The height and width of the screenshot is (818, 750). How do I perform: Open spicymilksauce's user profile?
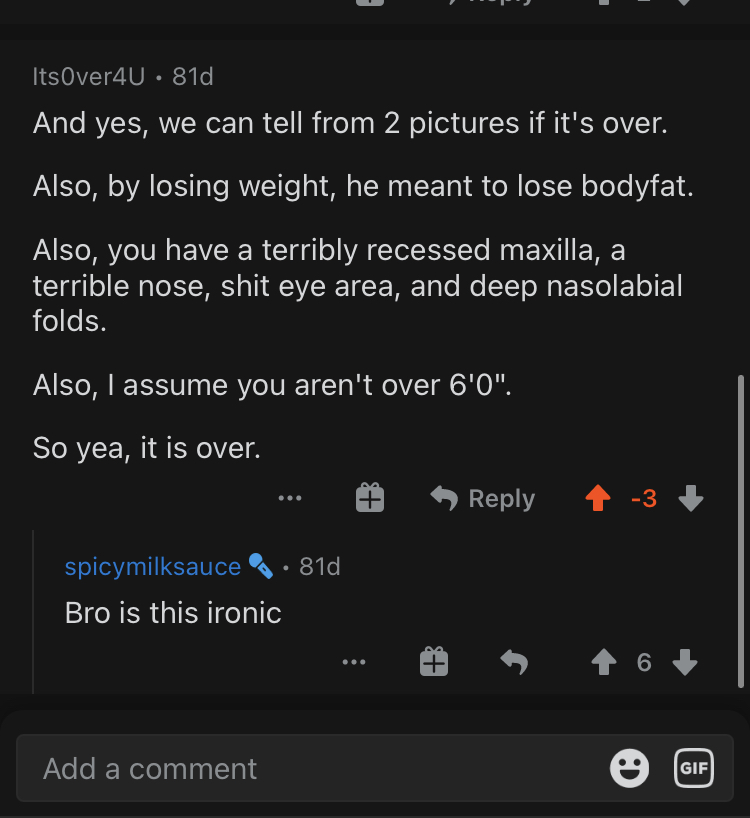coord(153,566)
